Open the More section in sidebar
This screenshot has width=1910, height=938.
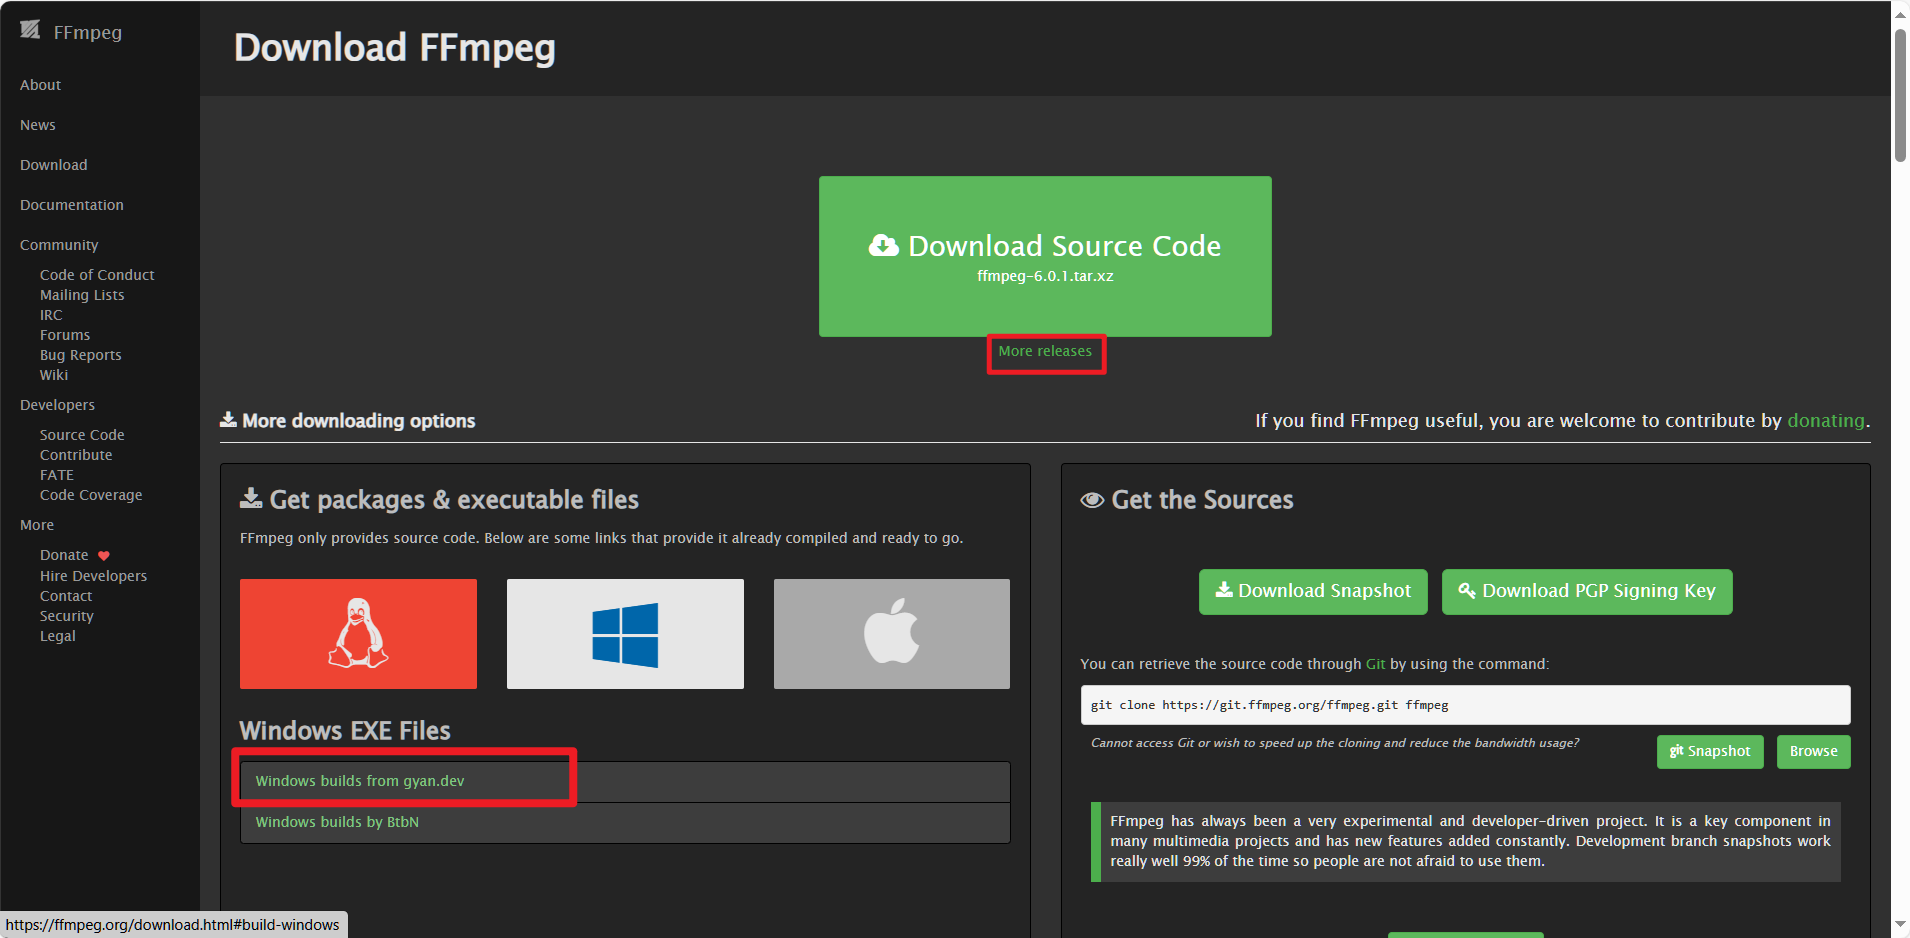tap(37, 525)
